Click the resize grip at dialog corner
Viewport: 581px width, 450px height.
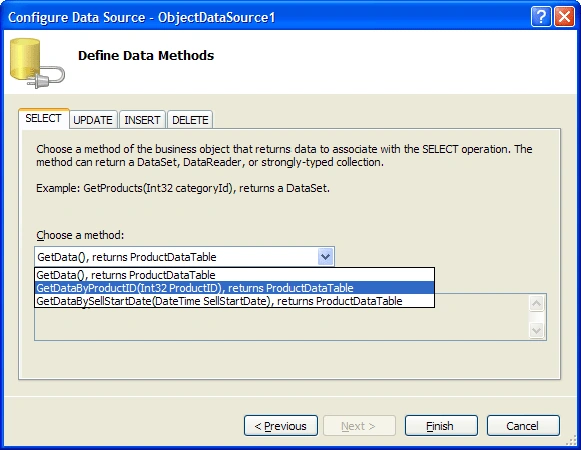(571, 440)
